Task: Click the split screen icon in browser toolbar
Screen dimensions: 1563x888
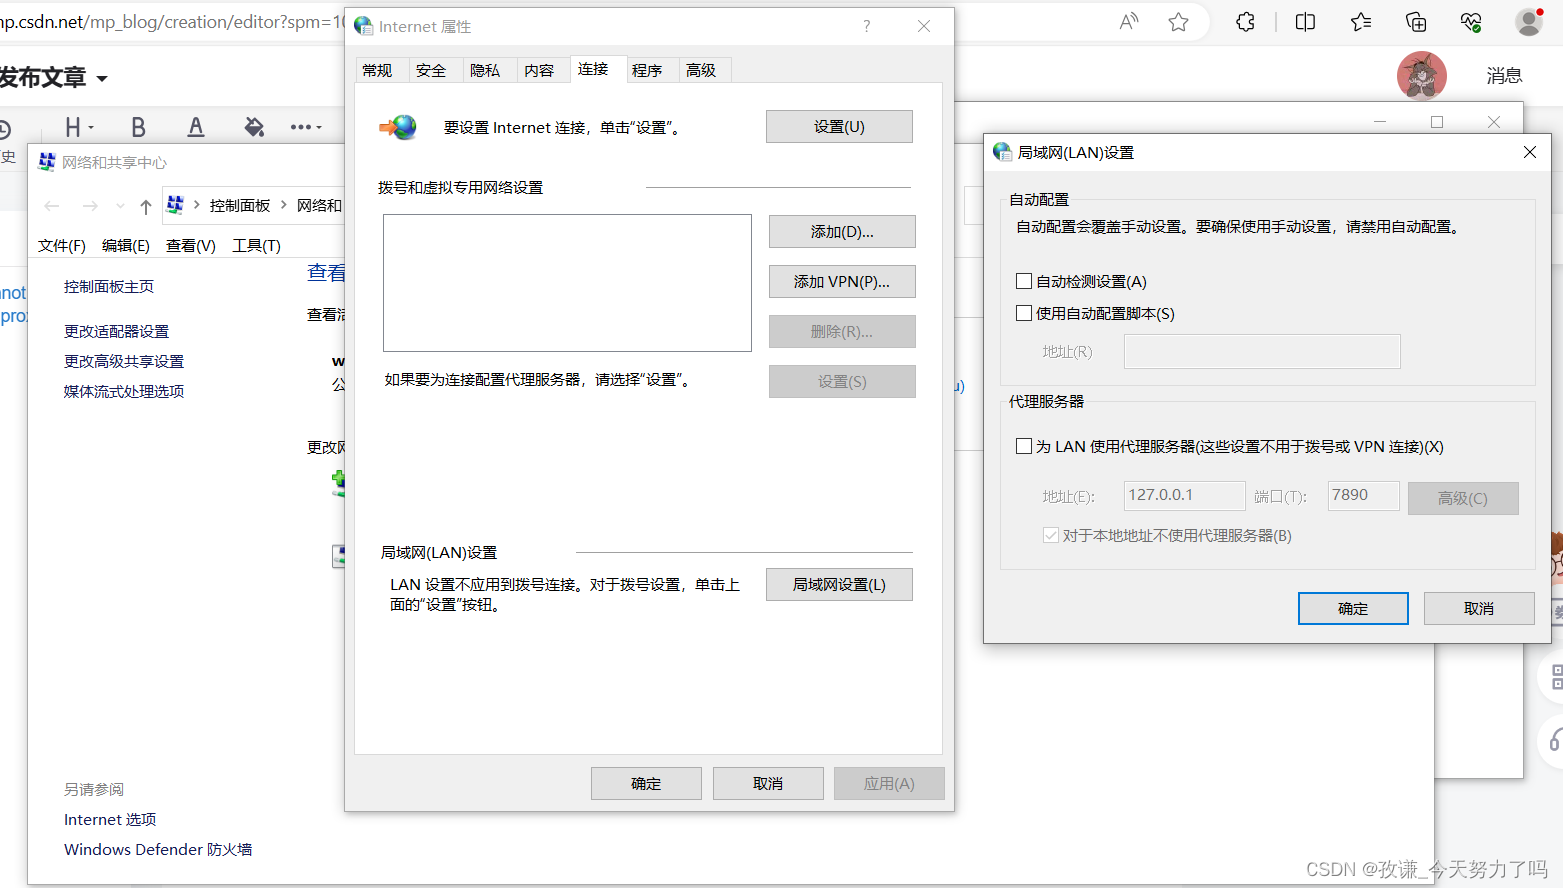Action: point(1305,21)
